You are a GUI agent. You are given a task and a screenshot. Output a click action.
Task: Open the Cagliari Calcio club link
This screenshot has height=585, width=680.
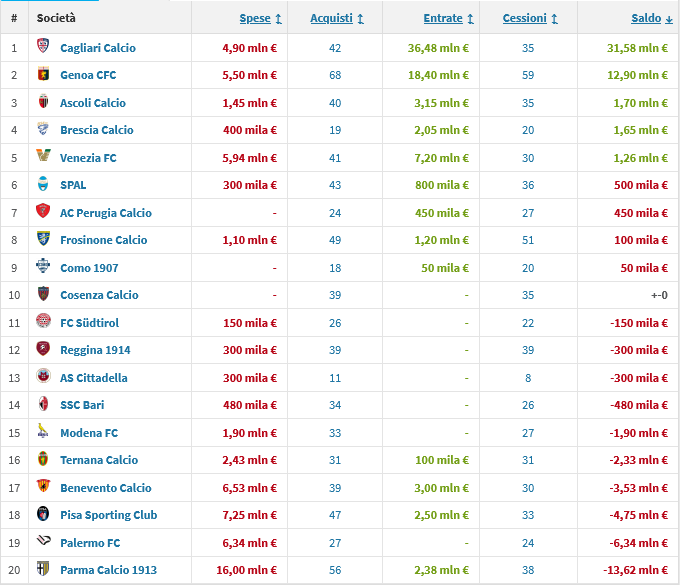(x=98, y=48)
